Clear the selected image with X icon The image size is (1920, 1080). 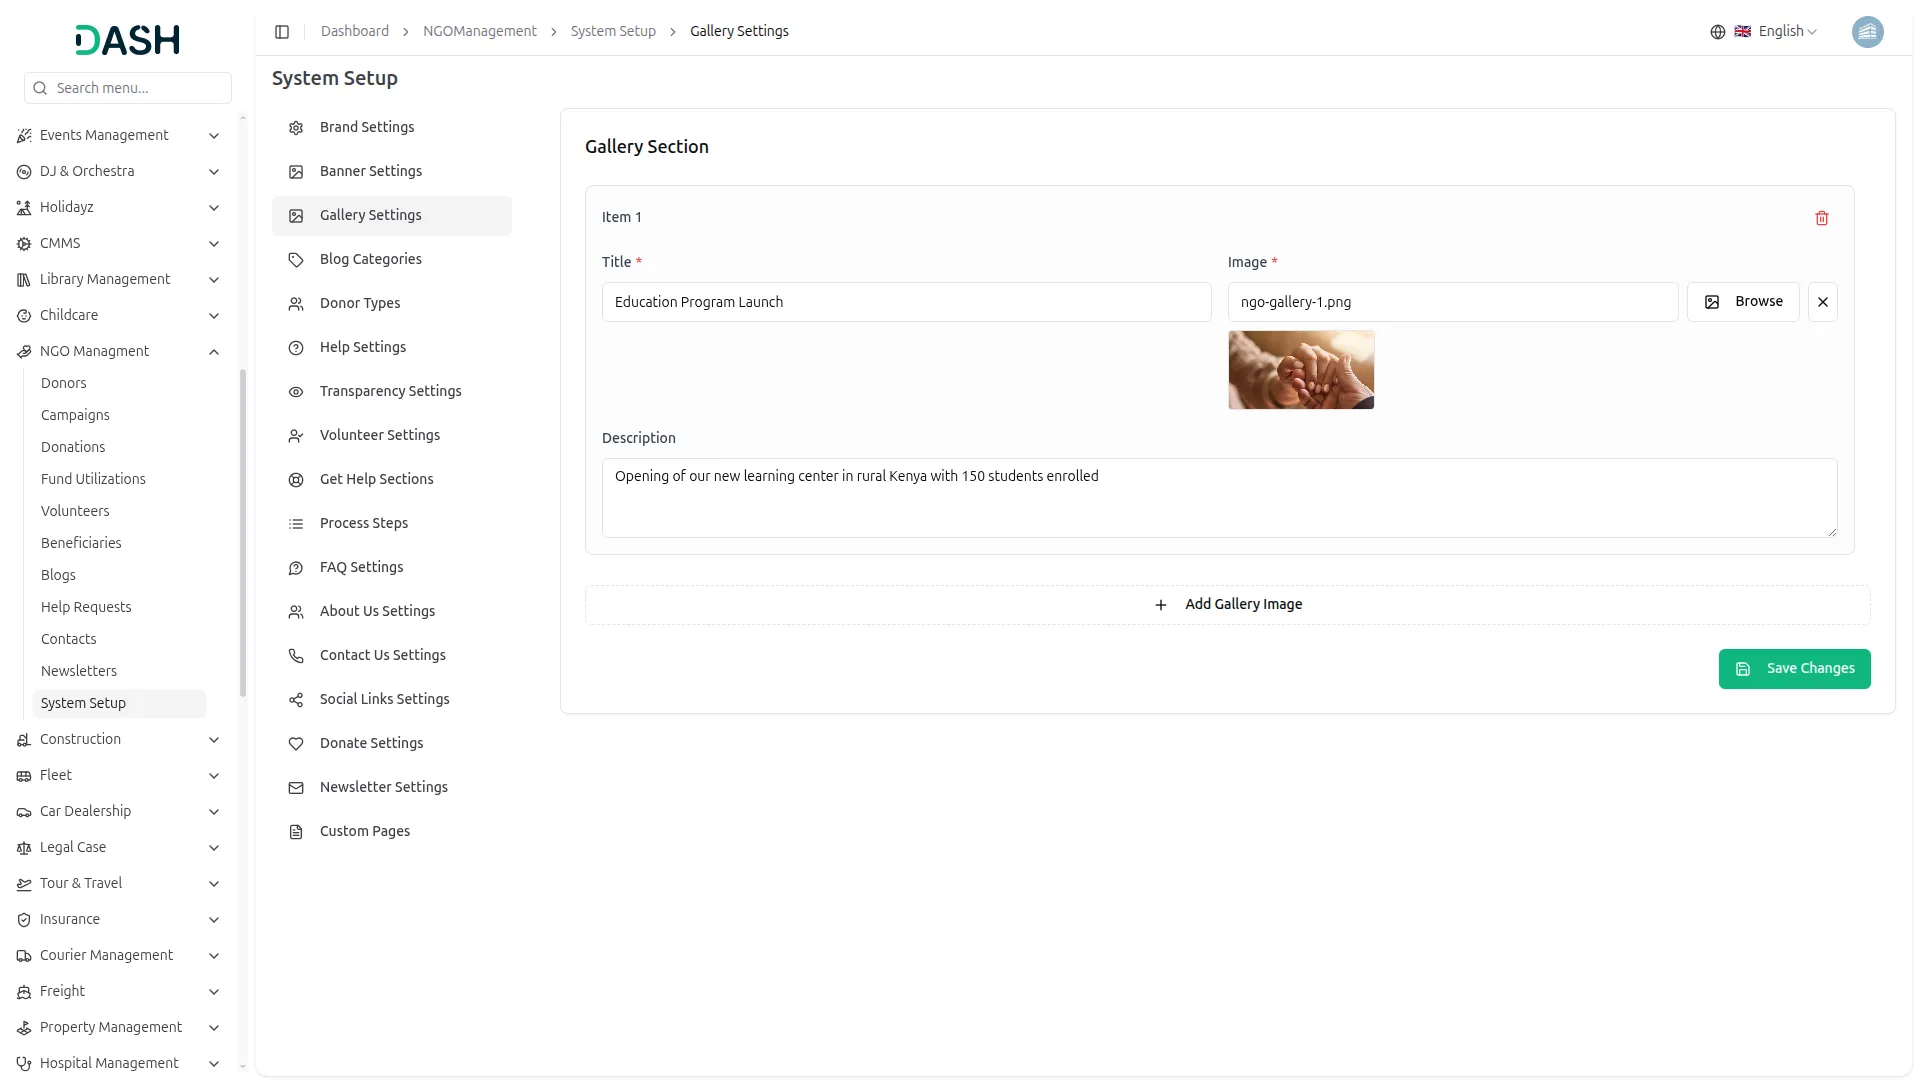1822,302
